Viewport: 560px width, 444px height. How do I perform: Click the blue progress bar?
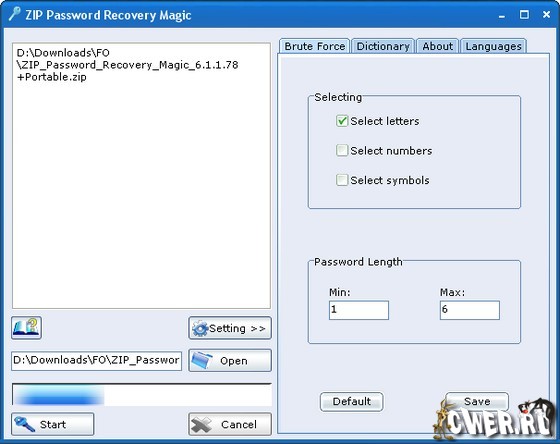coord(142,395)
